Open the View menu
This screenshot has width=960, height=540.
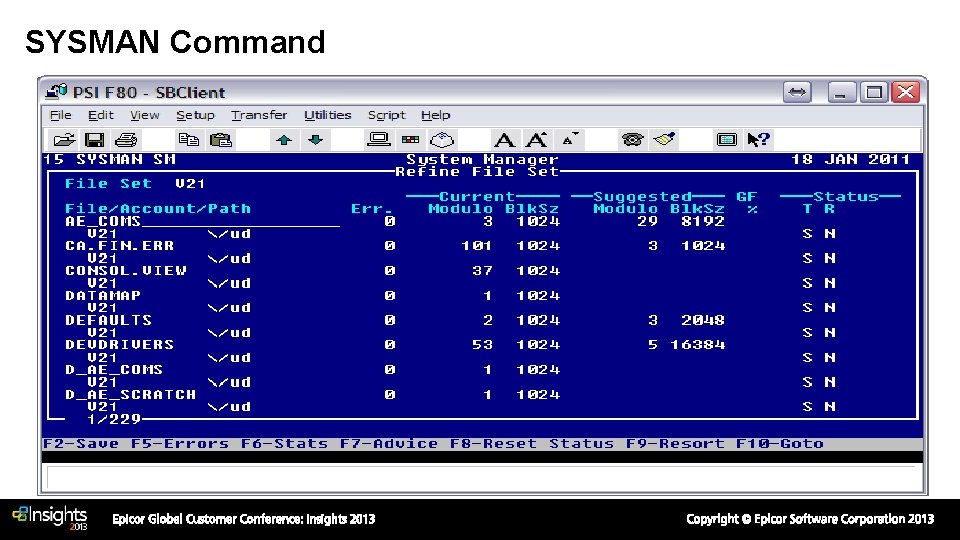[x=144, y=115]
